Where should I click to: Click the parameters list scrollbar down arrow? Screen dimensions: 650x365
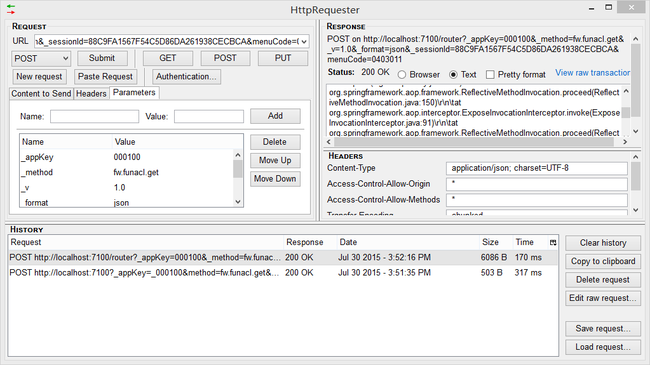pyautogui.click(x=238, y=202)
